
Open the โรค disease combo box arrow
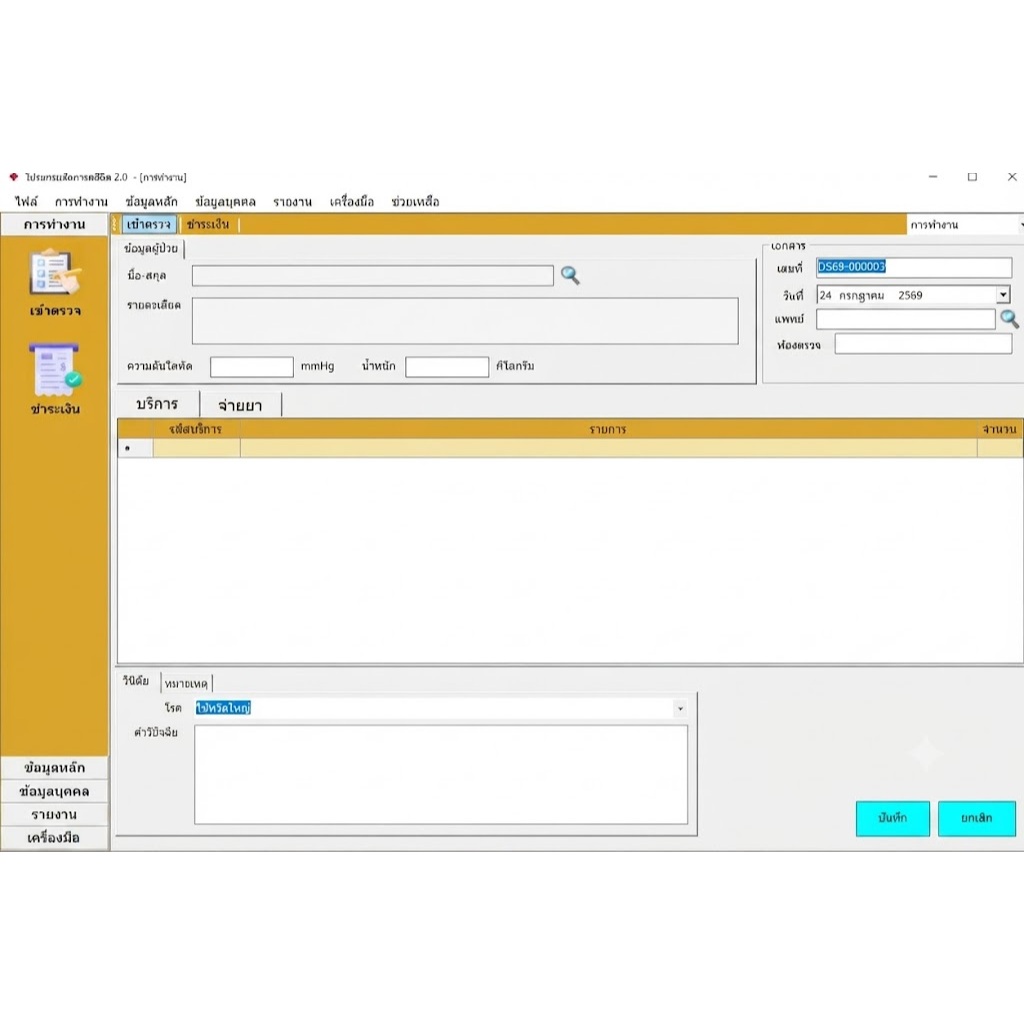(680, 708)
